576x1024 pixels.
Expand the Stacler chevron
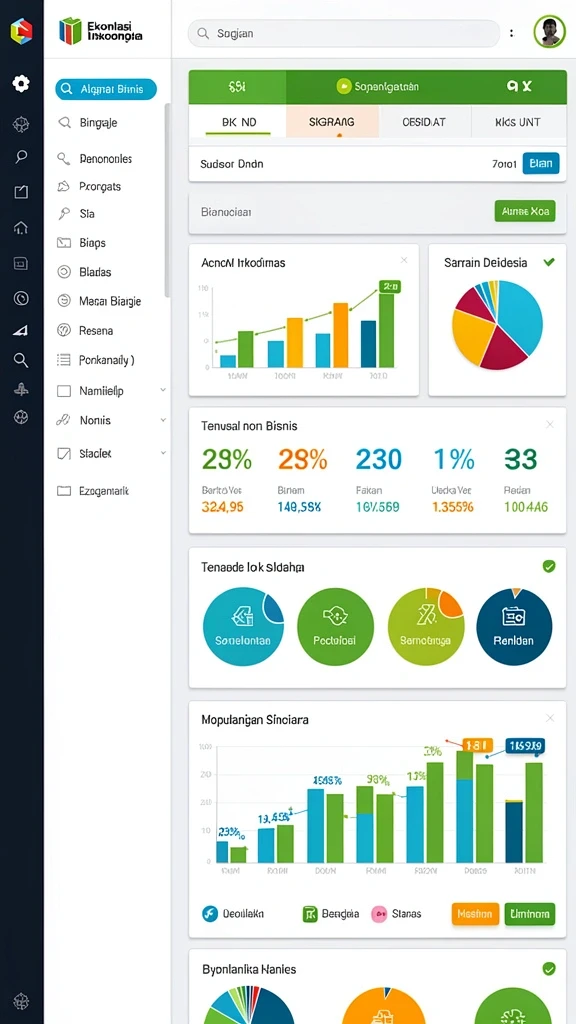tap(163, 452)
